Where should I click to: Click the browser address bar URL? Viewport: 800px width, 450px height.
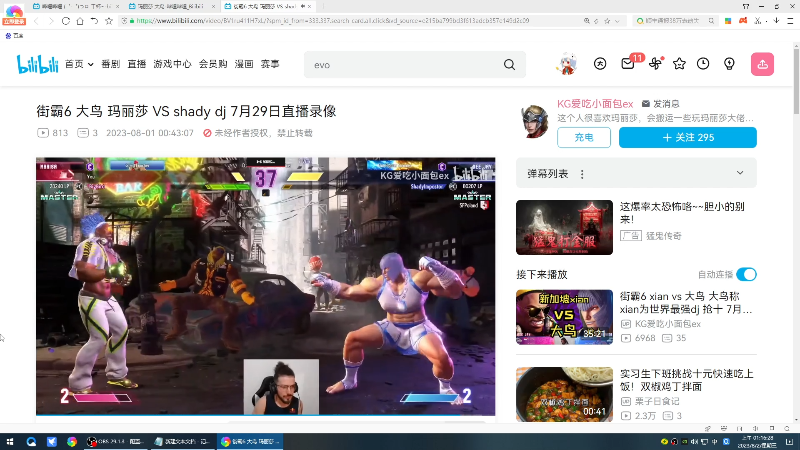[333, 21]
